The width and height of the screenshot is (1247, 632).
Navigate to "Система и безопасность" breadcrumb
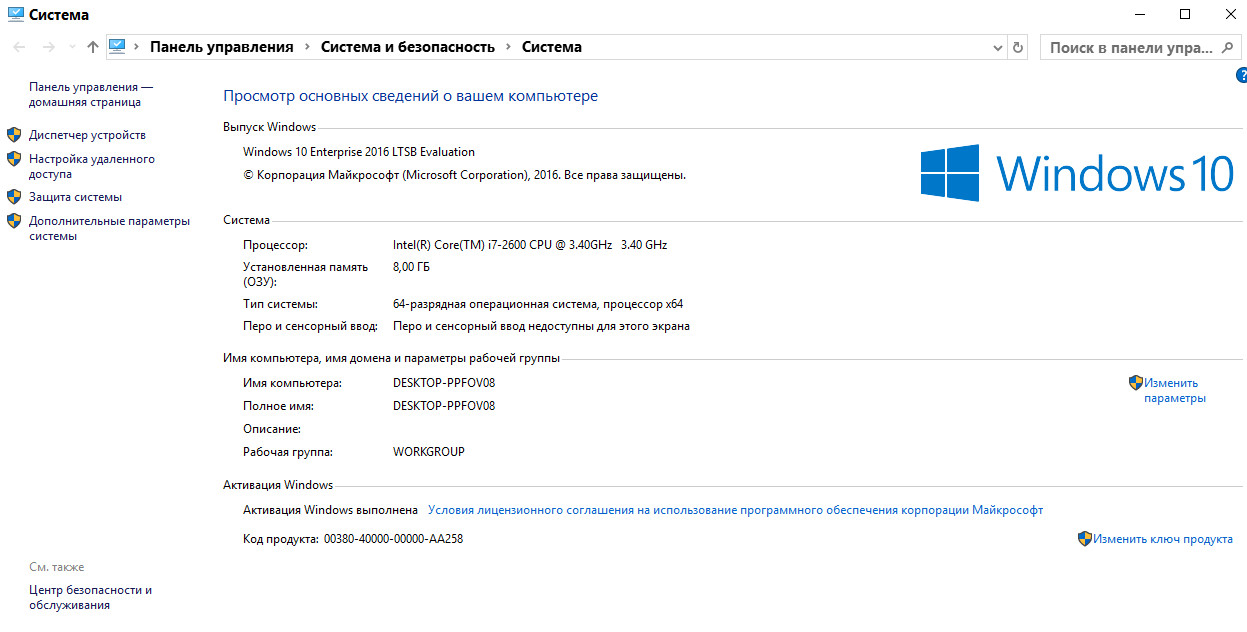click(407, 47)
